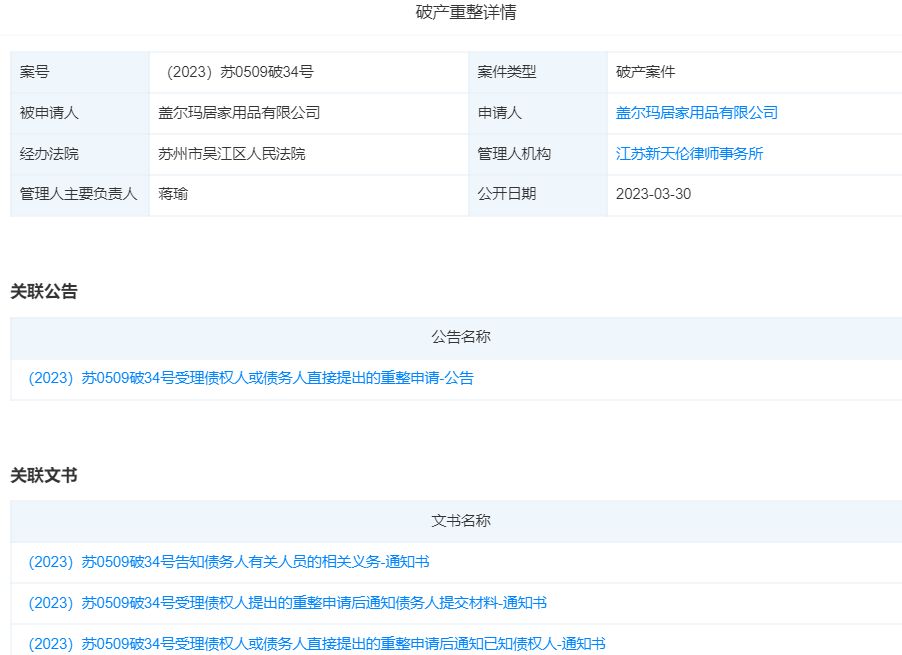Open the 江苏新天伦律师事务所 administrator link
Image resolution: width=902 pixels, height=655 pixels.
689,154
